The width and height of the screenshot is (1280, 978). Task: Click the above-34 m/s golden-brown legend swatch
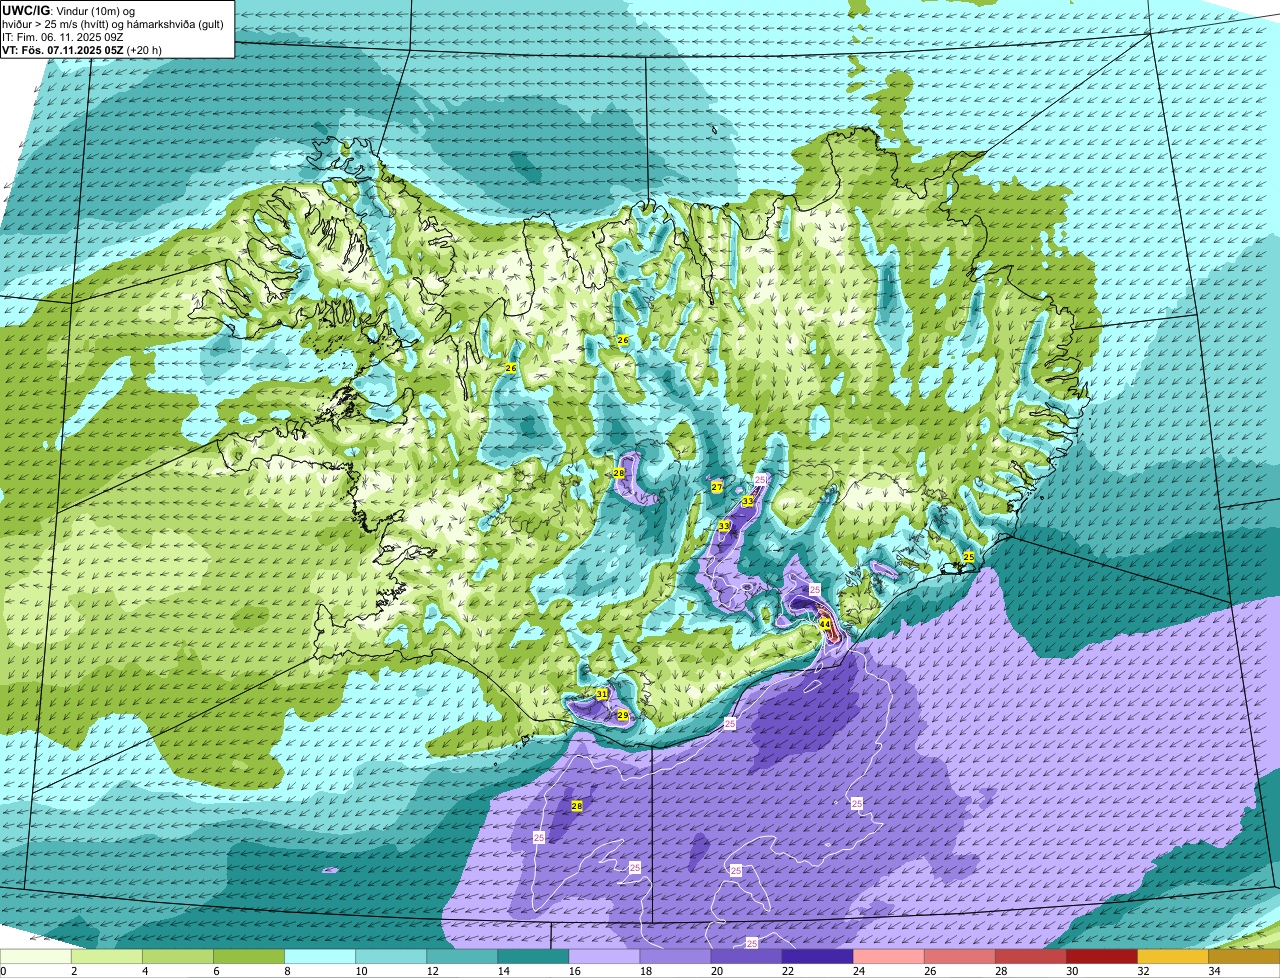(x=1244, y=957)
